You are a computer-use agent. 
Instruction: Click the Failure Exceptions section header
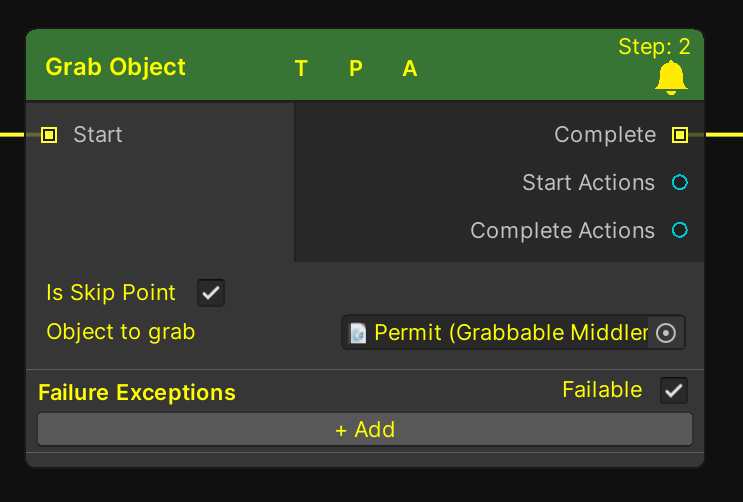[137, 393]
